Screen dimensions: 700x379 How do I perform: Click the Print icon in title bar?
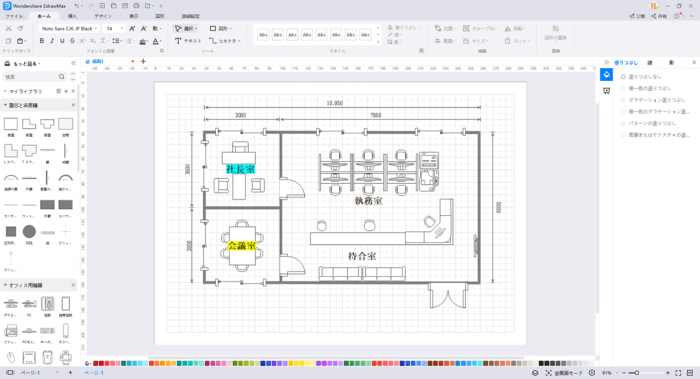(x=136, y=6)
